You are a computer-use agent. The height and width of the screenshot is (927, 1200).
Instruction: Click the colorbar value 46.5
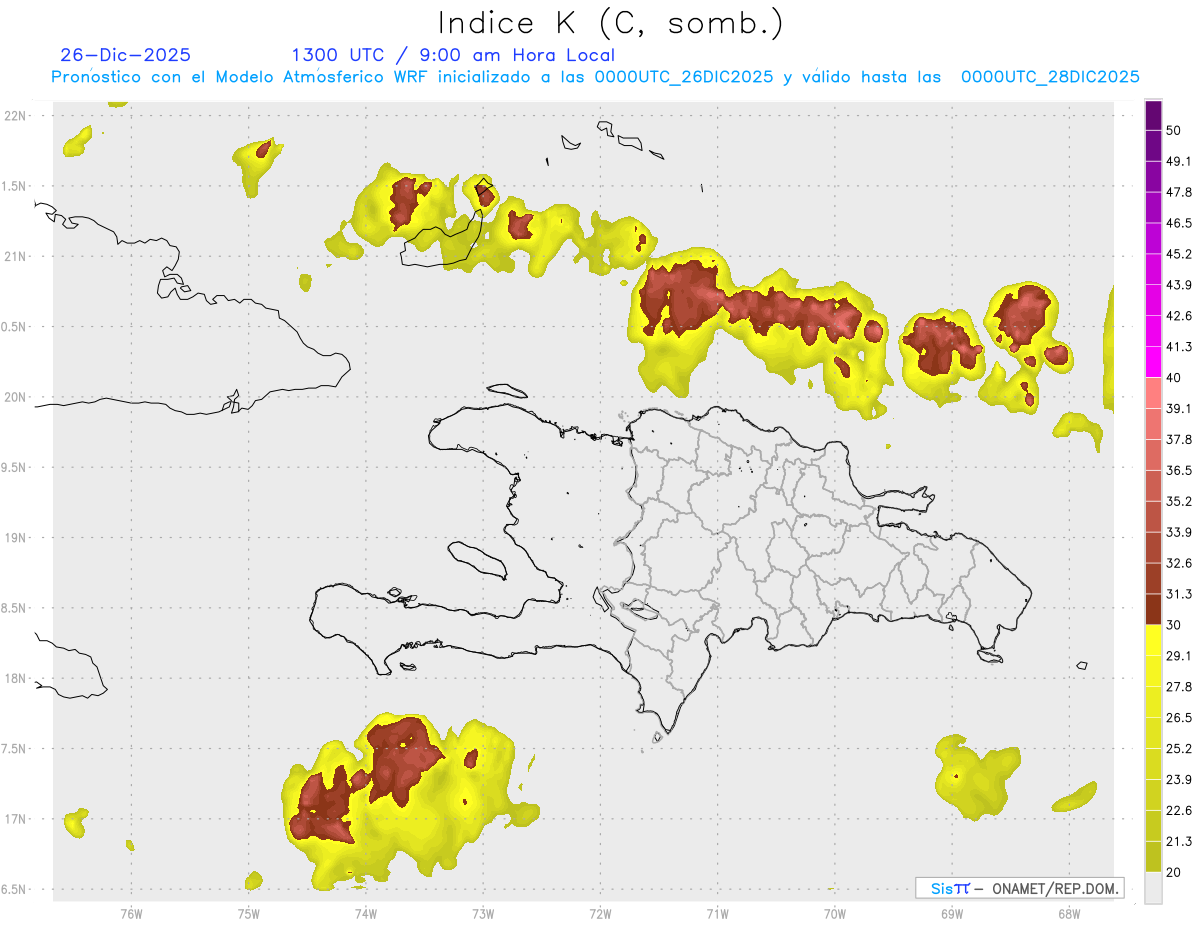tap(1179, 223)
